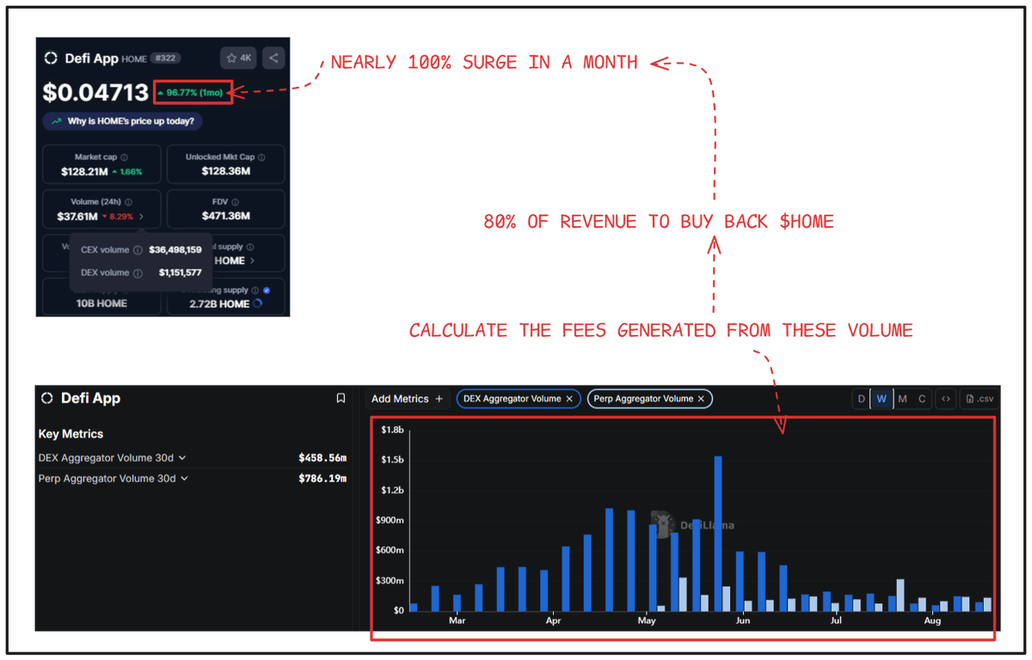Click the $458.56m DEX volume value
The width and height of the screenshot is (1032, 660).
click(322, 458)
